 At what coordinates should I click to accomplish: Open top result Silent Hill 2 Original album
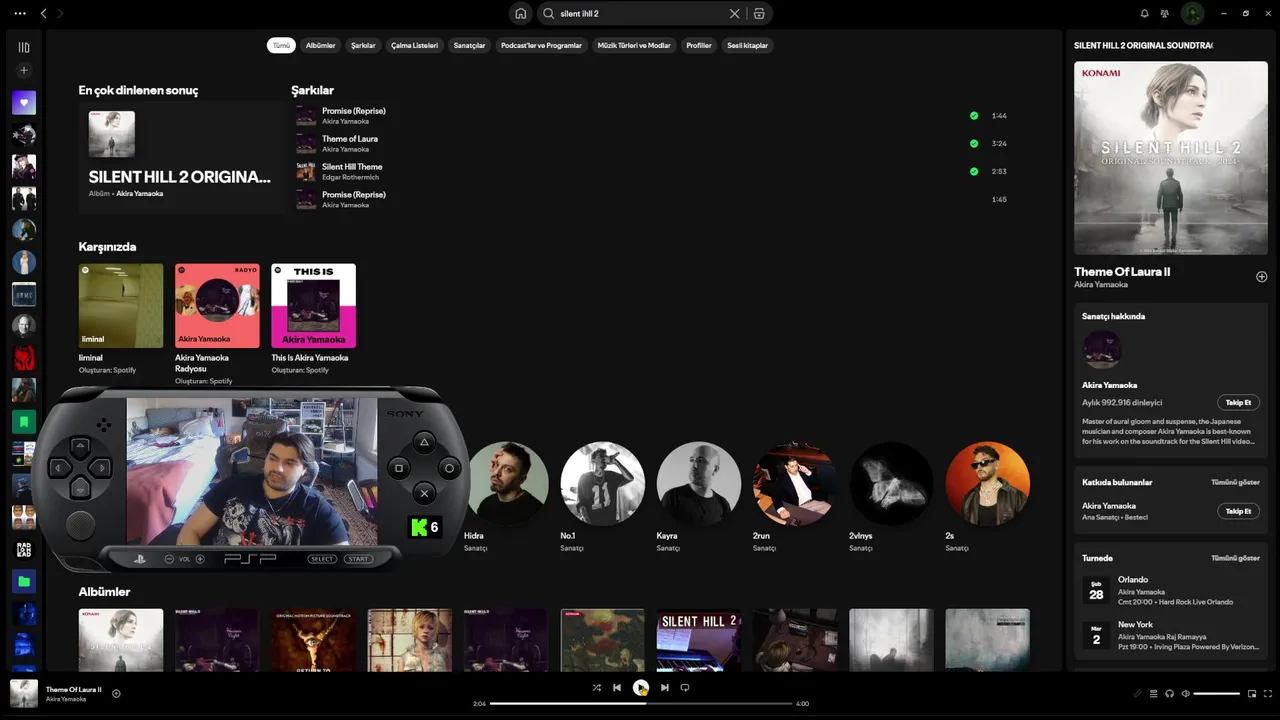click(181, 157)
